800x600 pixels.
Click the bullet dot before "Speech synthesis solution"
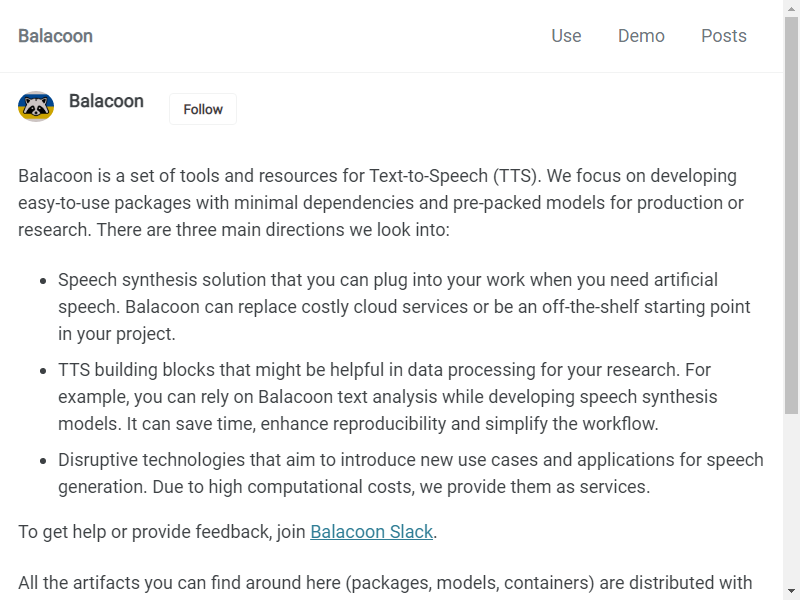point(42,281)
